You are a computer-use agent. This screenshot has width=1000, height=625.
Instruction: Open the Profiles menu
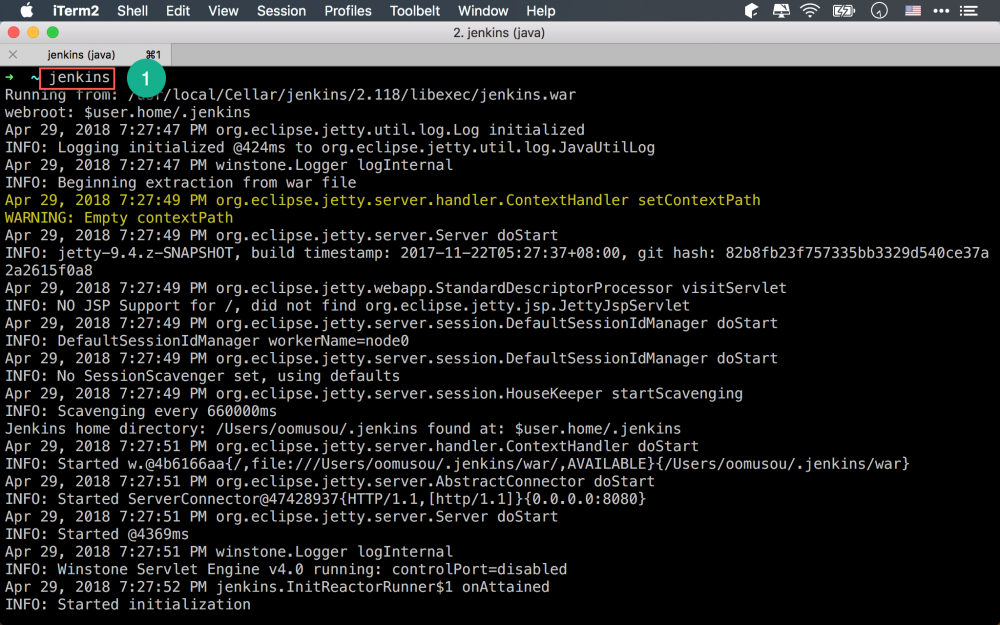(347, 11)
